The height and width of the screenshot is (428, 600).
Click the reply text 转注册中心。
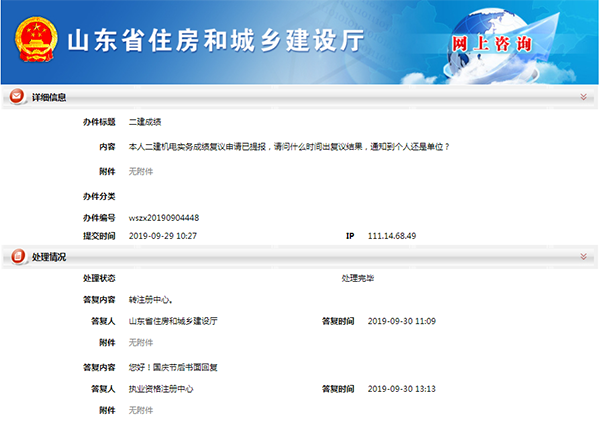pyautogui.click(x=151, y=300)
